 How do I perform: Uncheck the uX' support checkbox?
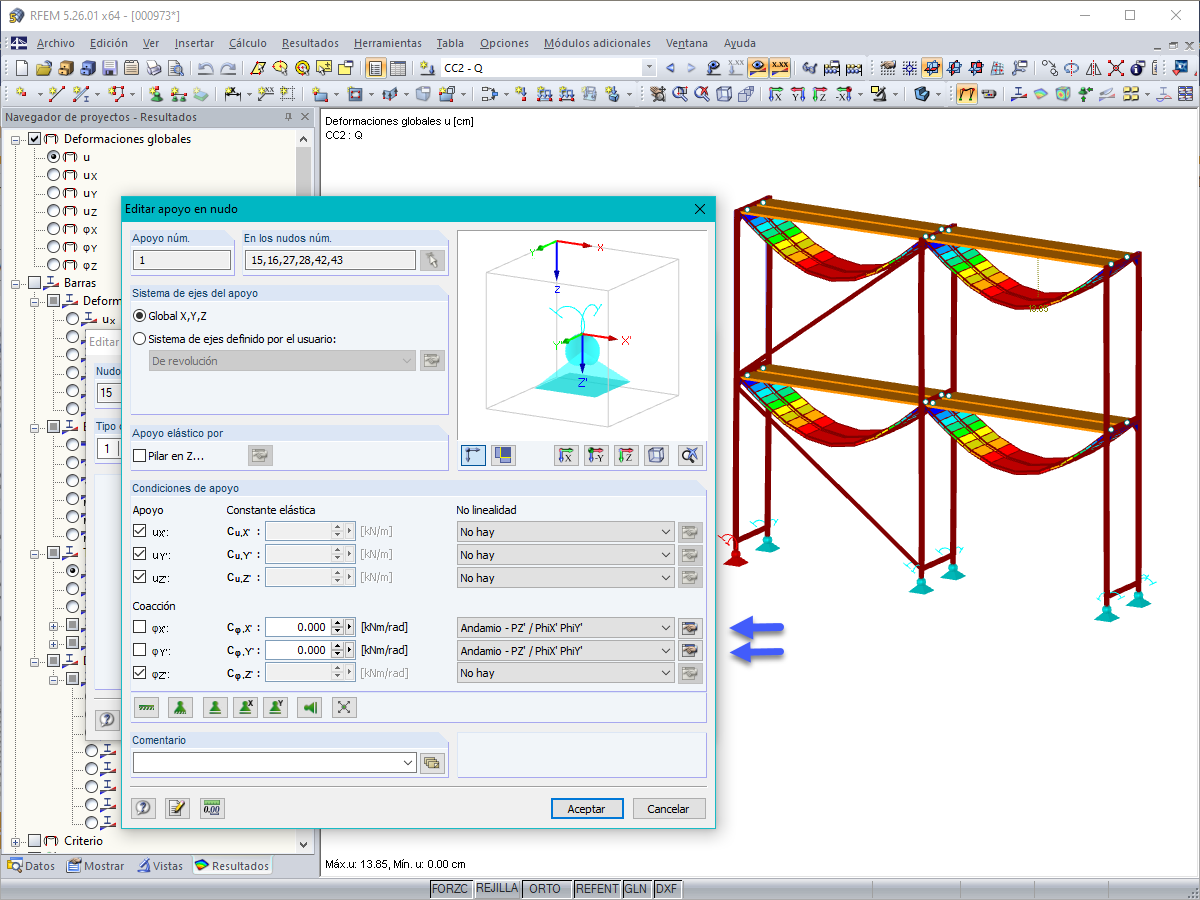140,531
